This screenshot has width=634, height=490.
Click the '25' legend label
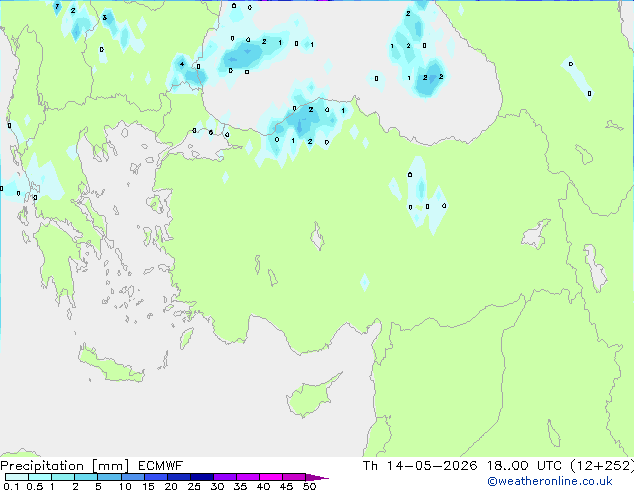coord(194,486)
